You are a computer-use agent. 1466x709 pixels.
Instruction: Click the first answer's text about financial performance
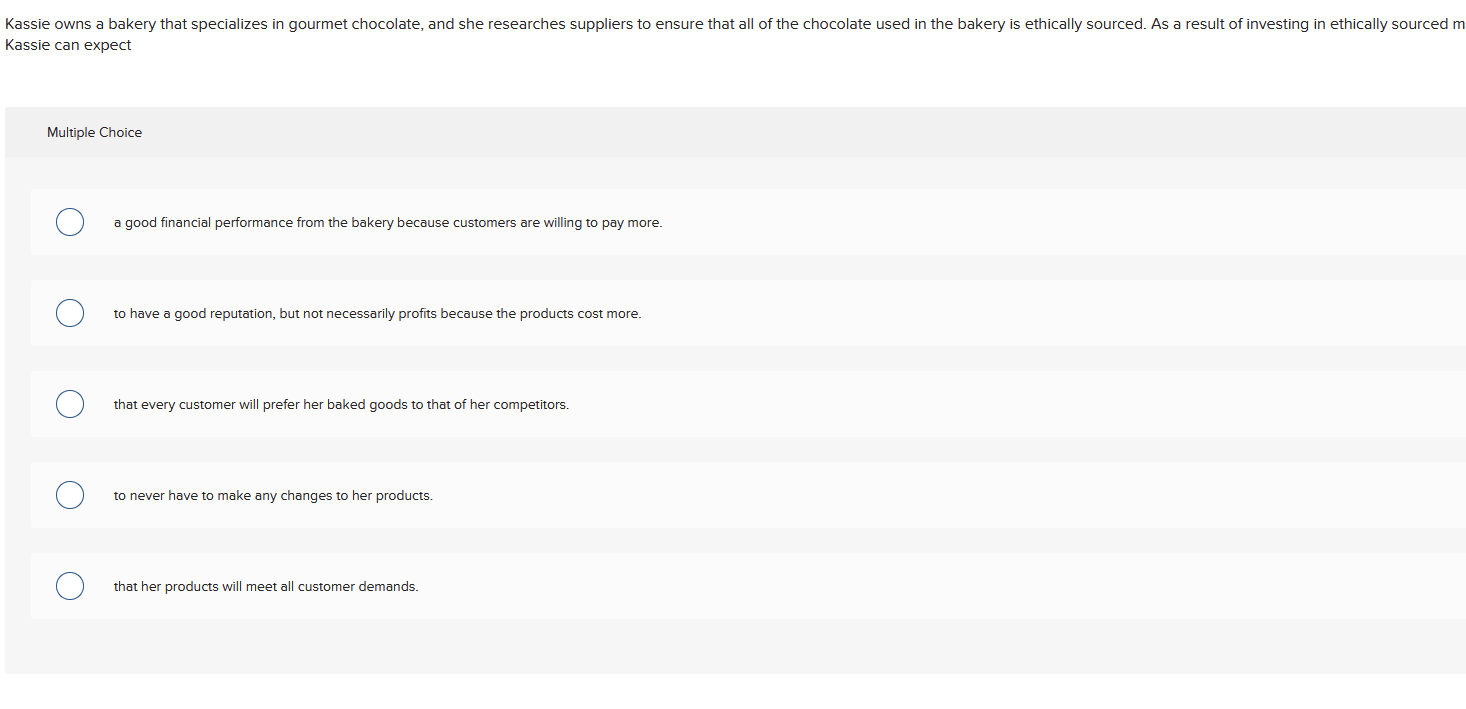(x=388, y=222)
